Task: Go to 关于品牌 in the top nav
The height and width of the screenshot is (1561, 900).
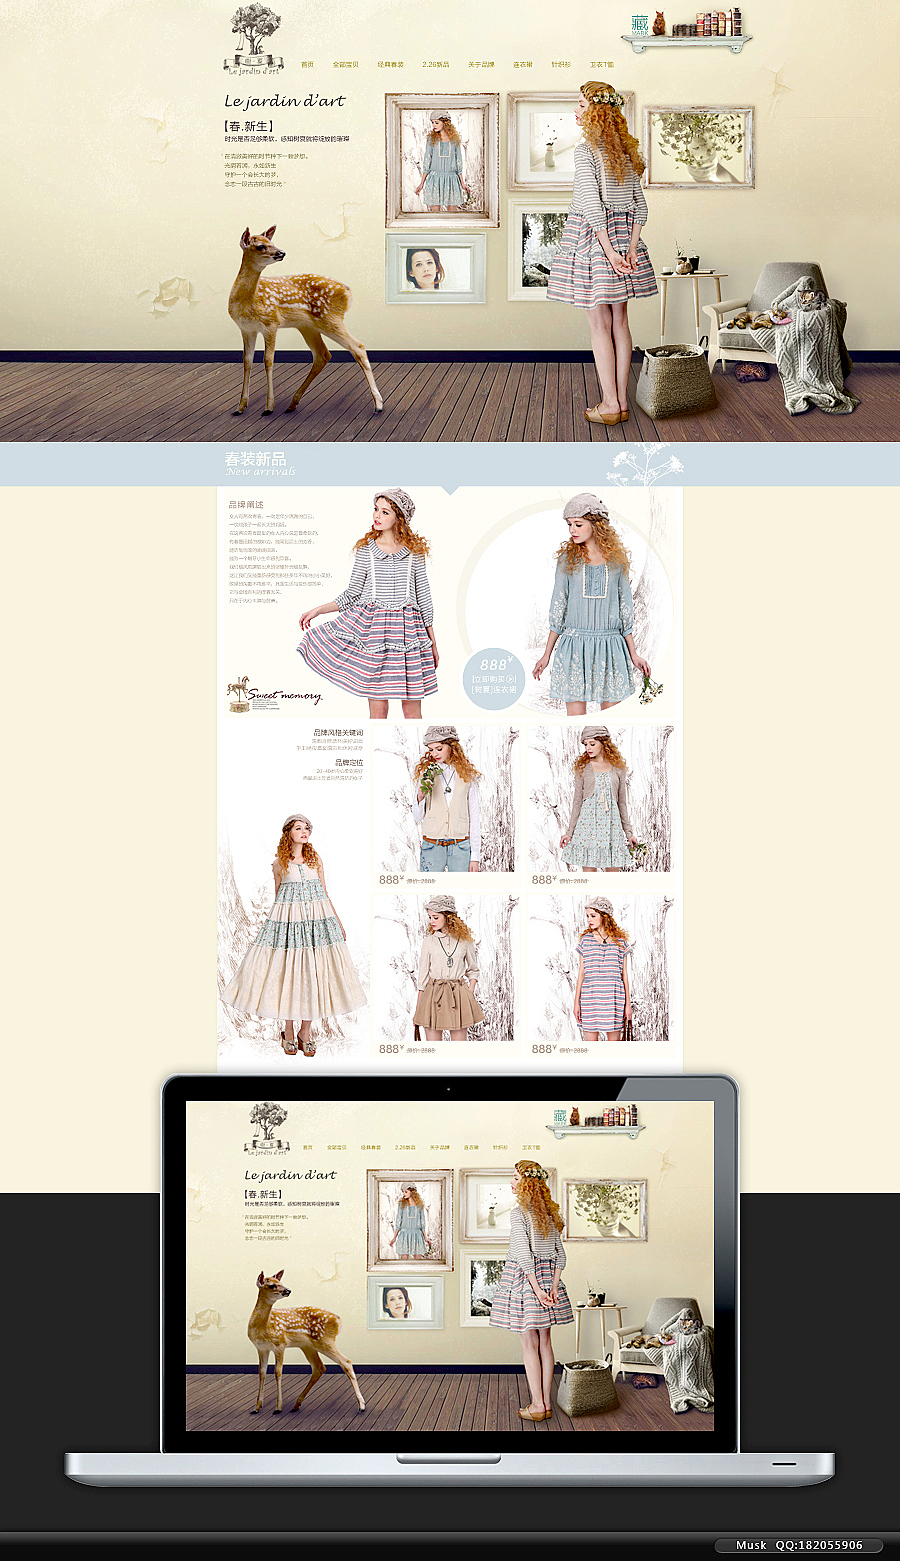Action: click(x=481, y=64)
